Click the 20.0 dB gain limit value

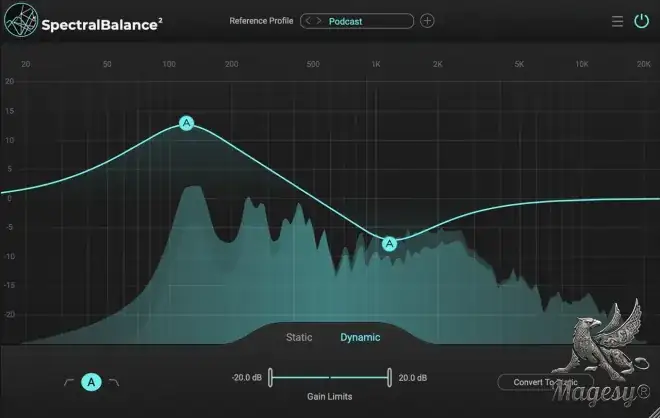click(412, 378)
